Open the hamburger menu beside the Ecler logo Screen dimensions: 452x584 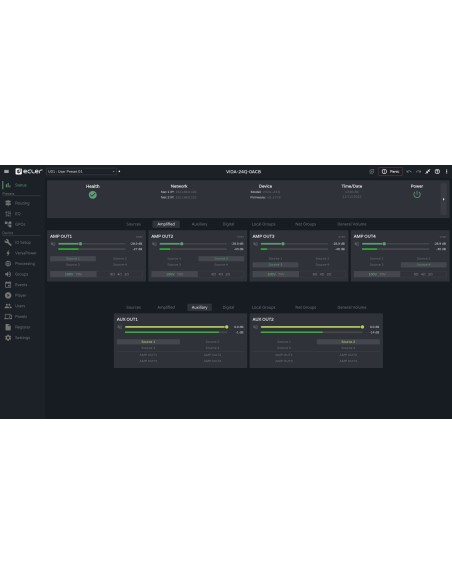[6, 171]
